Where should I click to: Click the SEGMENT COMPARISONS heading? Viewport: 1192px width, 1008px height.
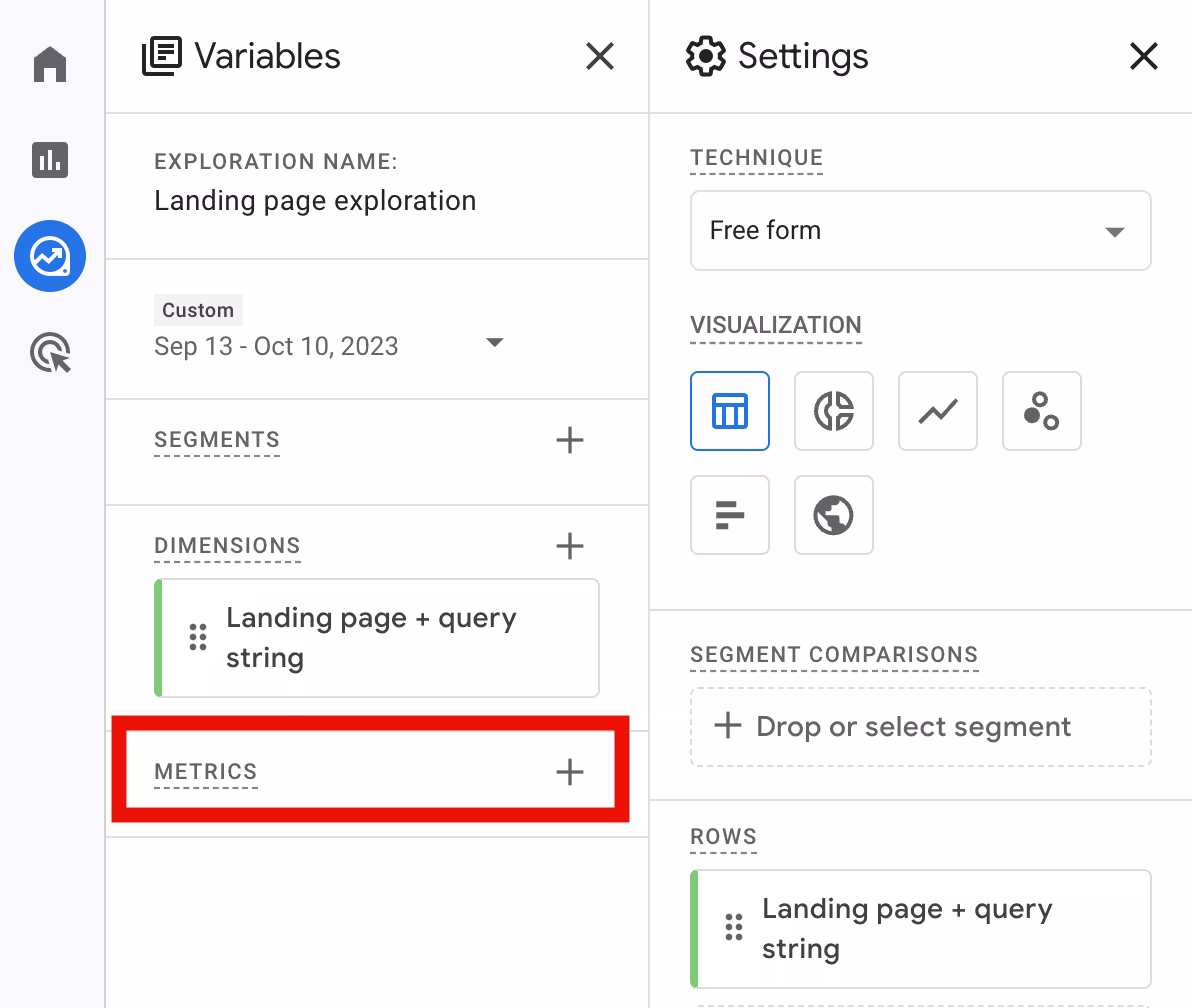(834, 655)
